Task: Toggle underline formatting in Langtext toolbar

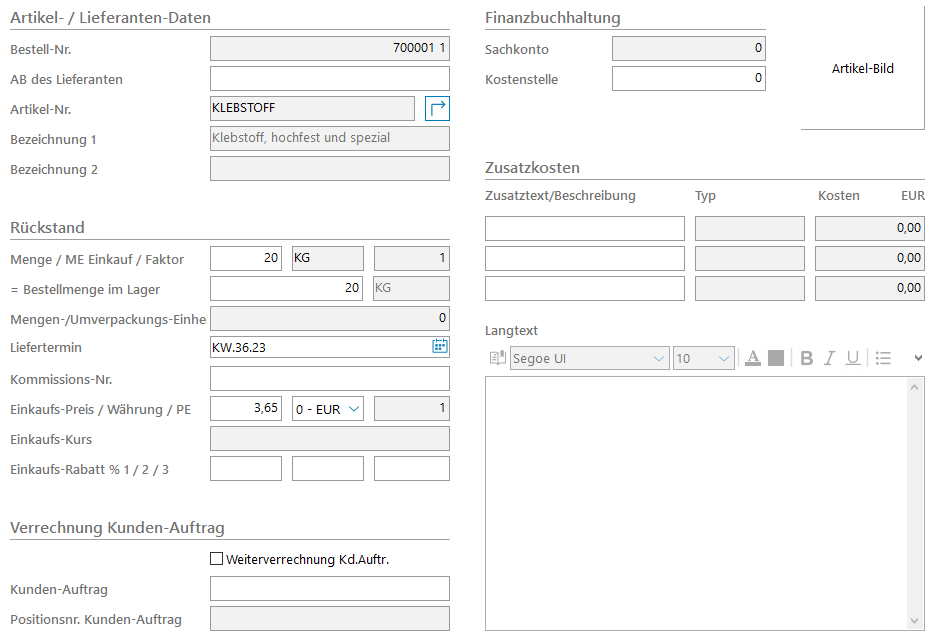Action: (852, 358)
